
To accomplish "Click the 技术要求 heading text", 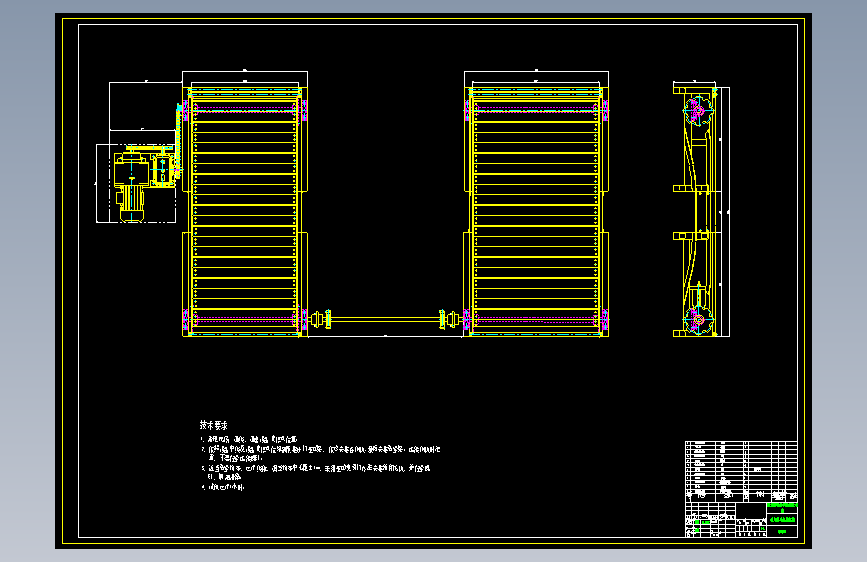I will [213, 425].
